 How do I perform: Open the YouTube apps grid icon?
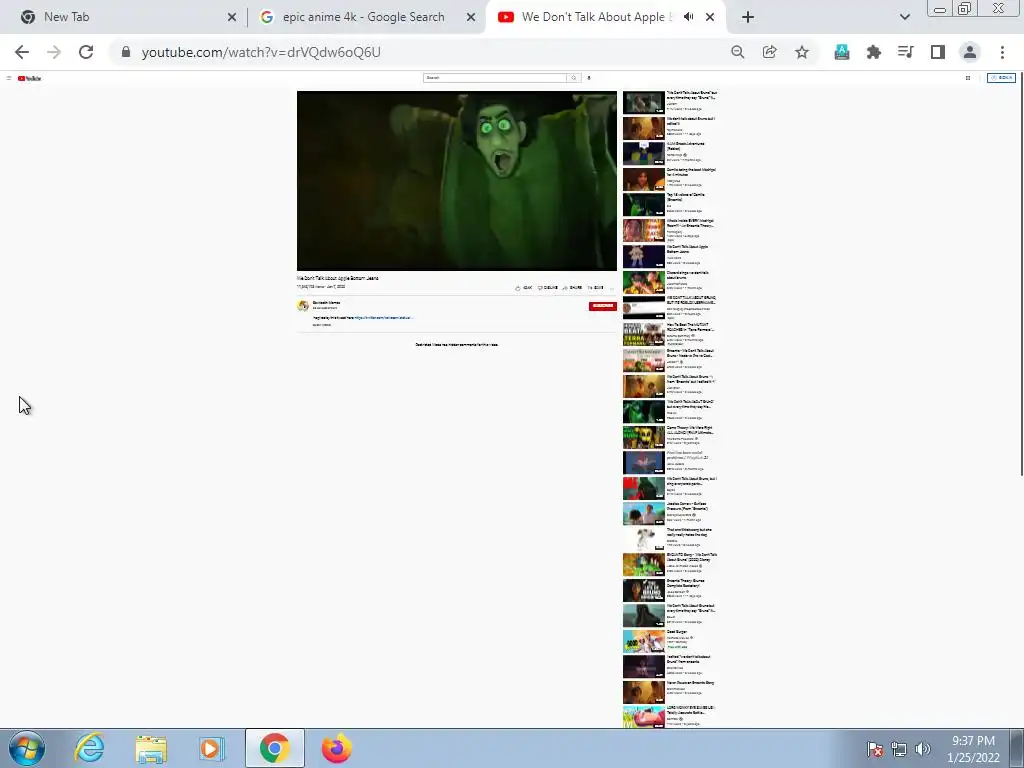click(x=968, y=78)
